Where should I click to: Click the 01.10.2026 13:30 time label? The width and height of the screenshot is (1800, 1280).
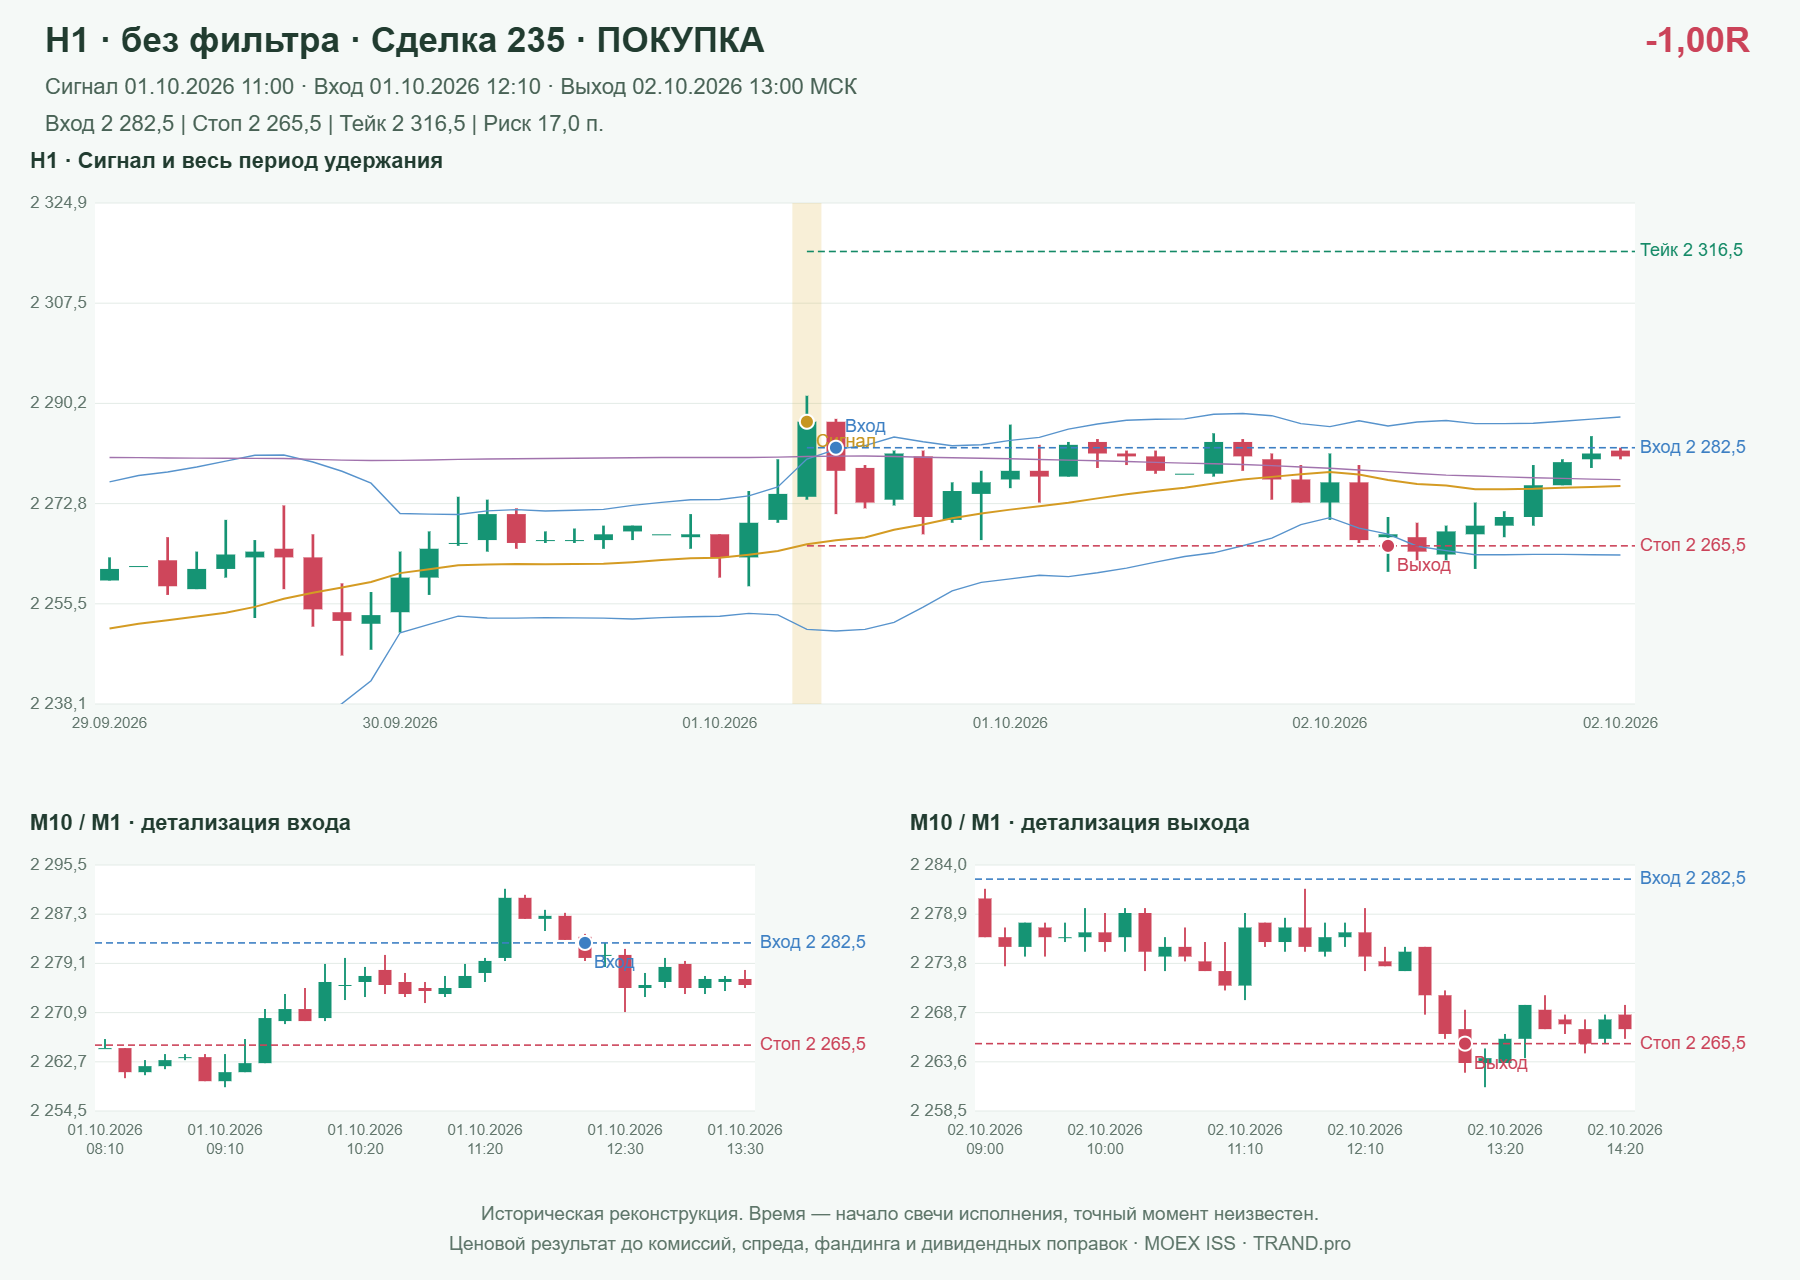(745, 1139)
